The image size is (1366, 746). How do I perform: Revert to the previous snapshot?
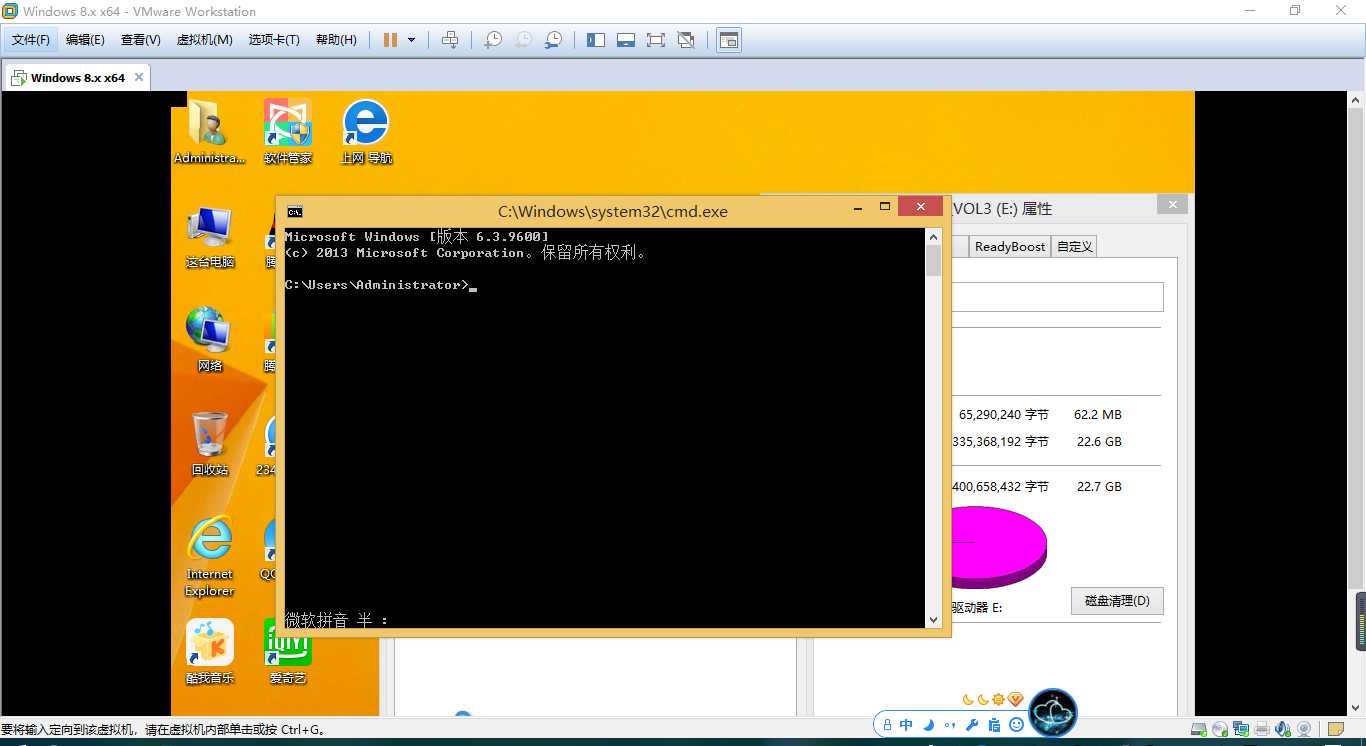coord(523,40)
